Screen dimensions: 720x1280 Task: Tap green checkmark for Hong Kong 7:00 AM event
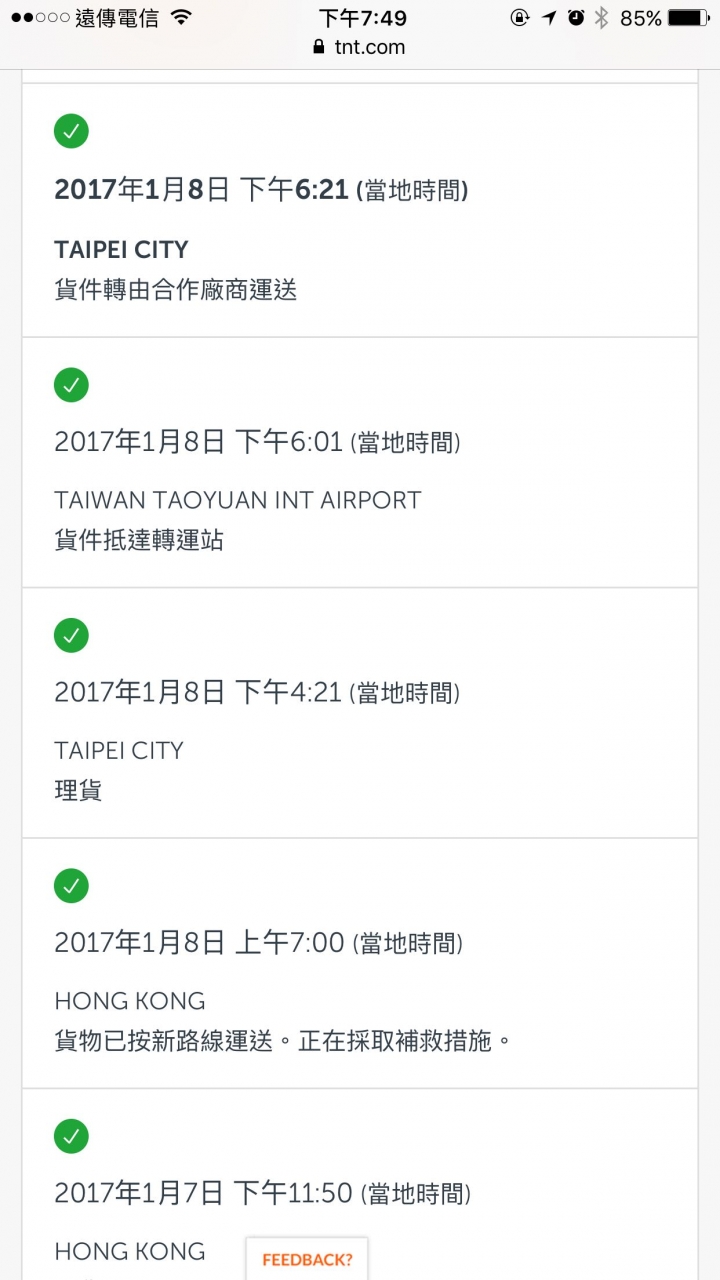click(71, 885)
